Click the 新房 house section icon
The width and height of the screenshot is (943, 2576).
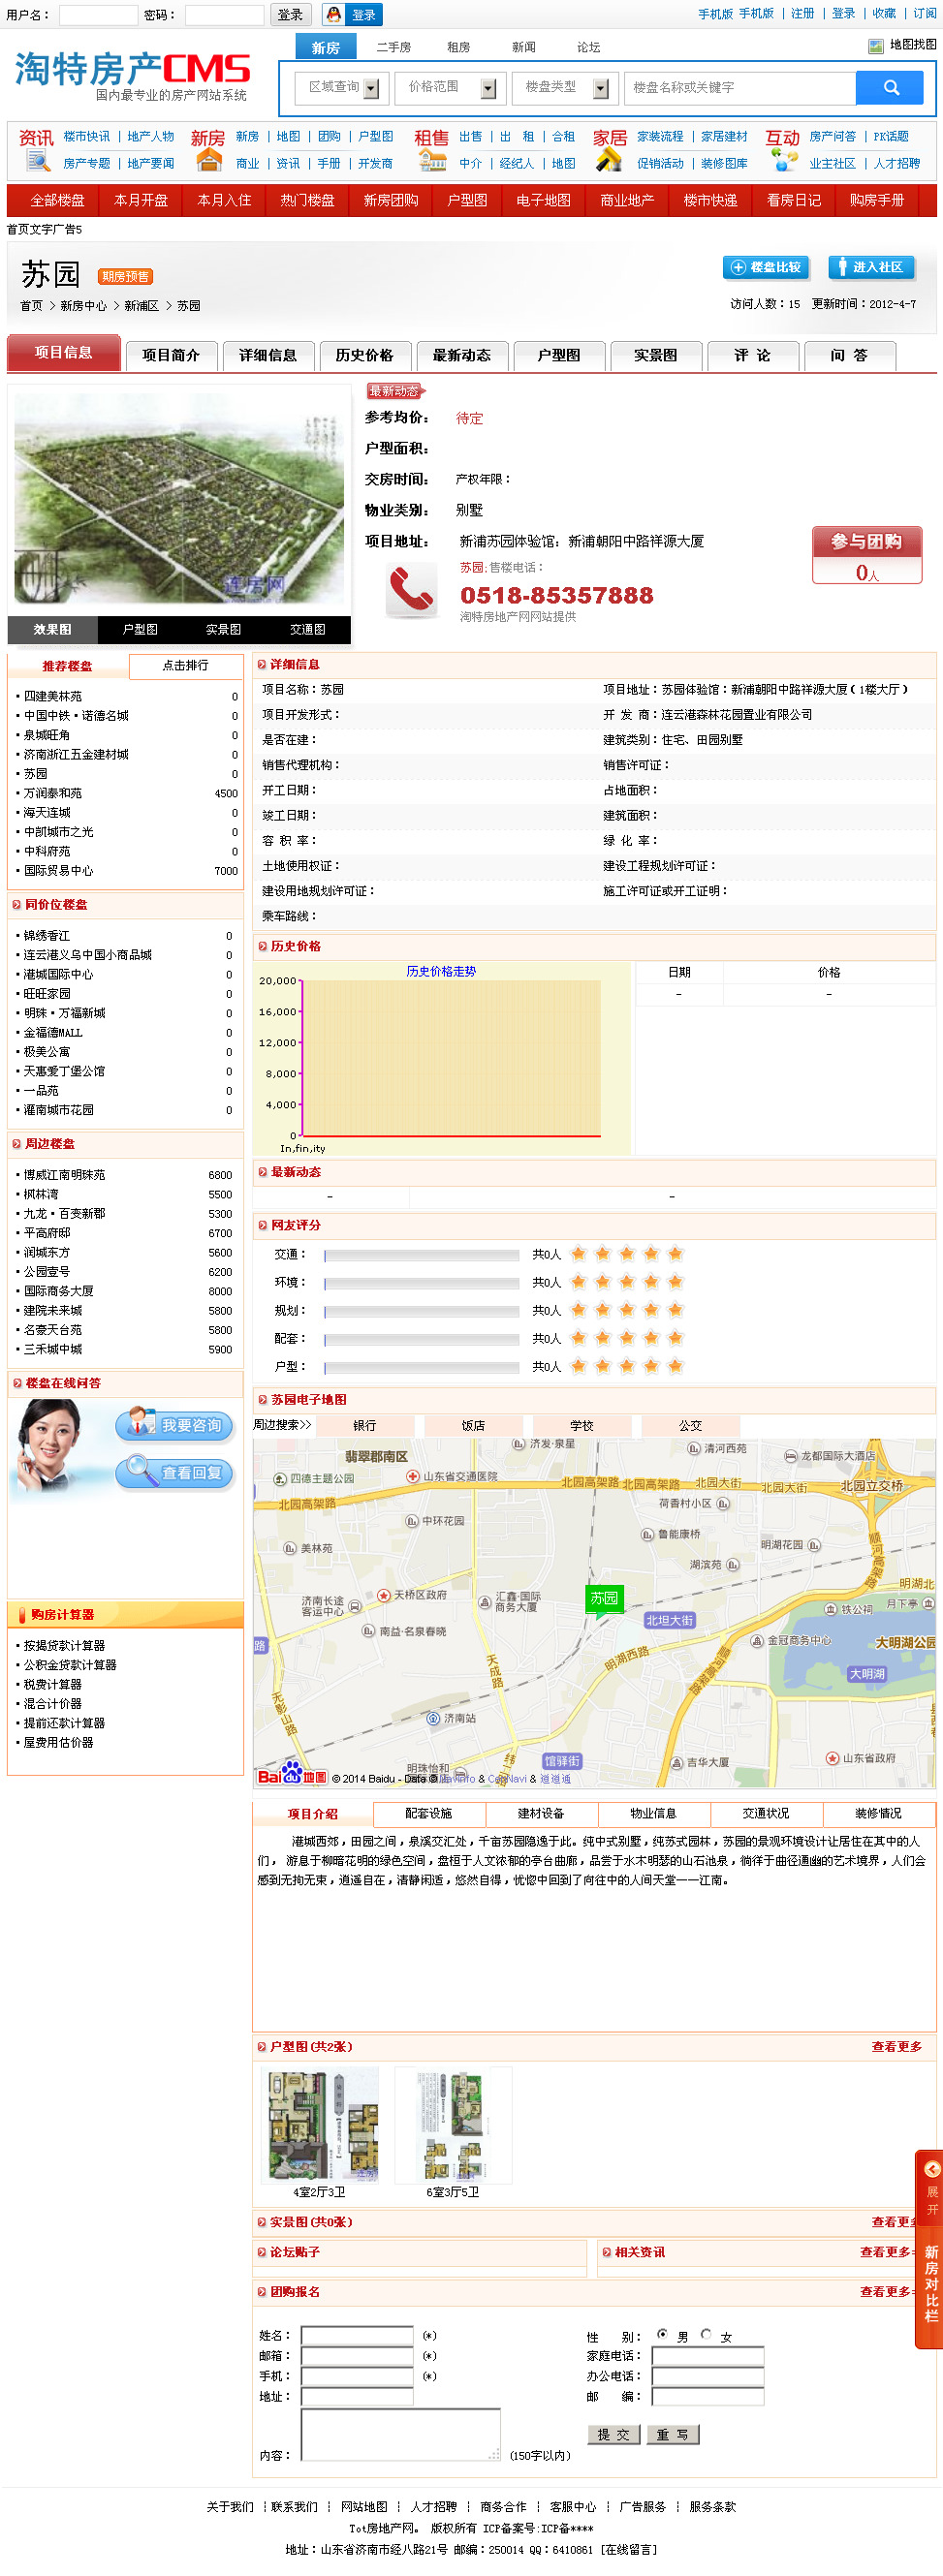pyautogui.click(x=208, y=150)
